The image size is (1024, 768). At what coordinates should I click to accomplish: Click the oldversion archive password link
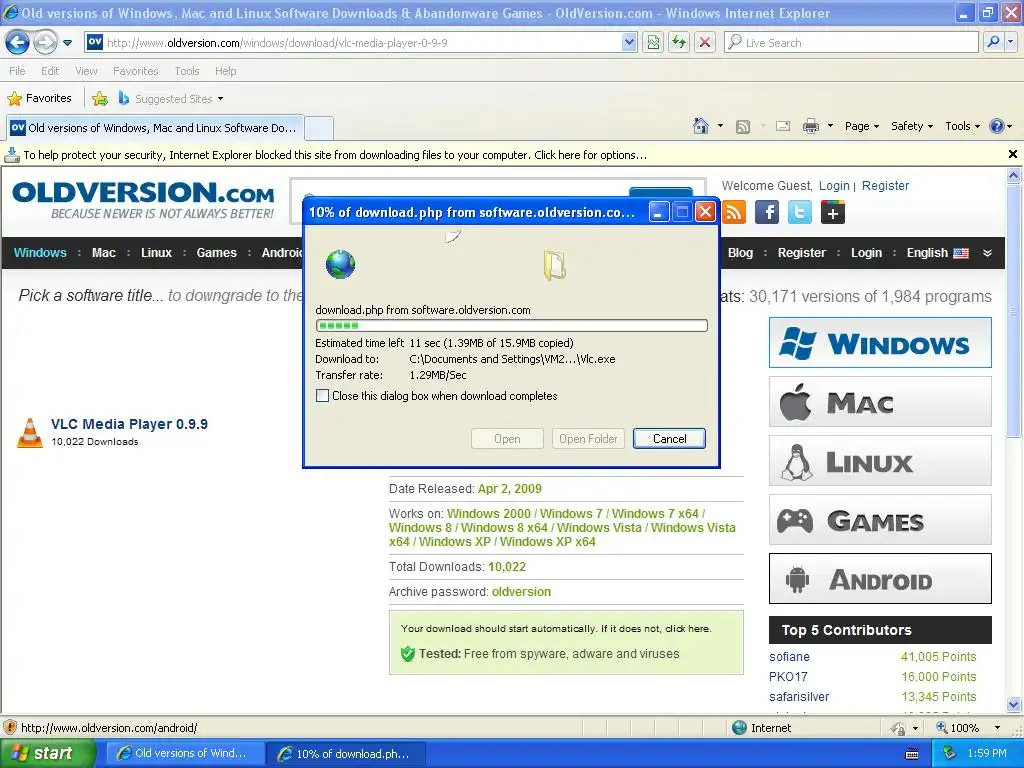click(521, 592)
